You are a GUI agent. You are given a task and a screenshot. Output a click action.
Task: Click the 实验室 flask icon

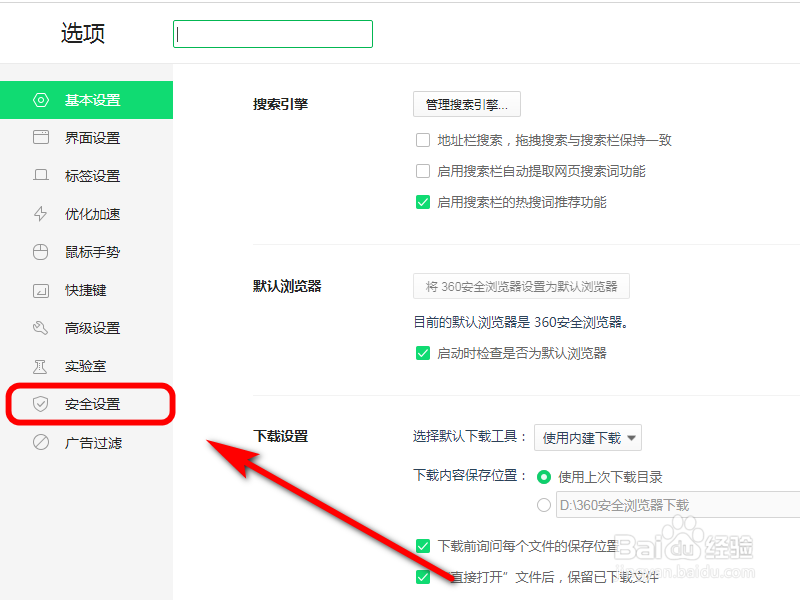(40, 366)
